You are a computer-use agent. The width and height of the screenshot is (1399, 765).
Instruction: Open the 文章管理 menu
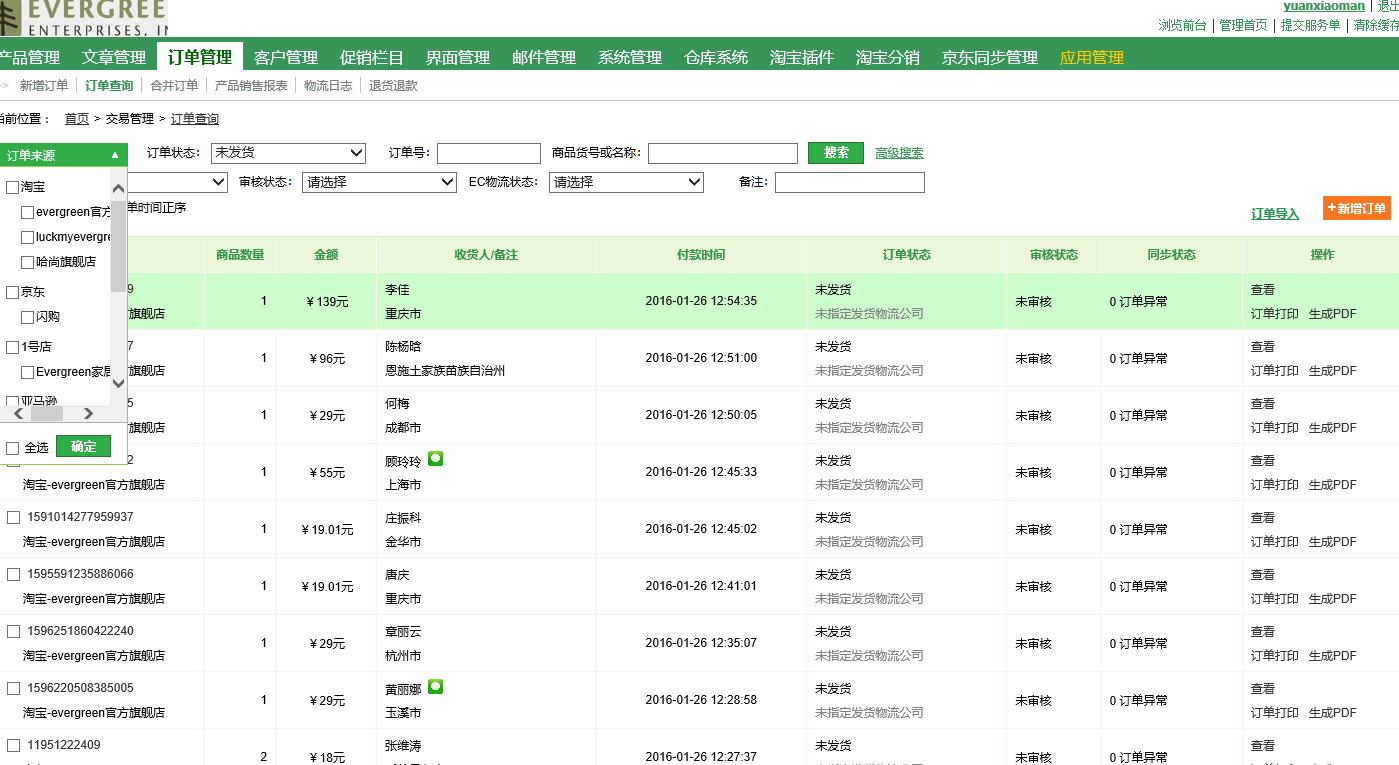point(114,58)
